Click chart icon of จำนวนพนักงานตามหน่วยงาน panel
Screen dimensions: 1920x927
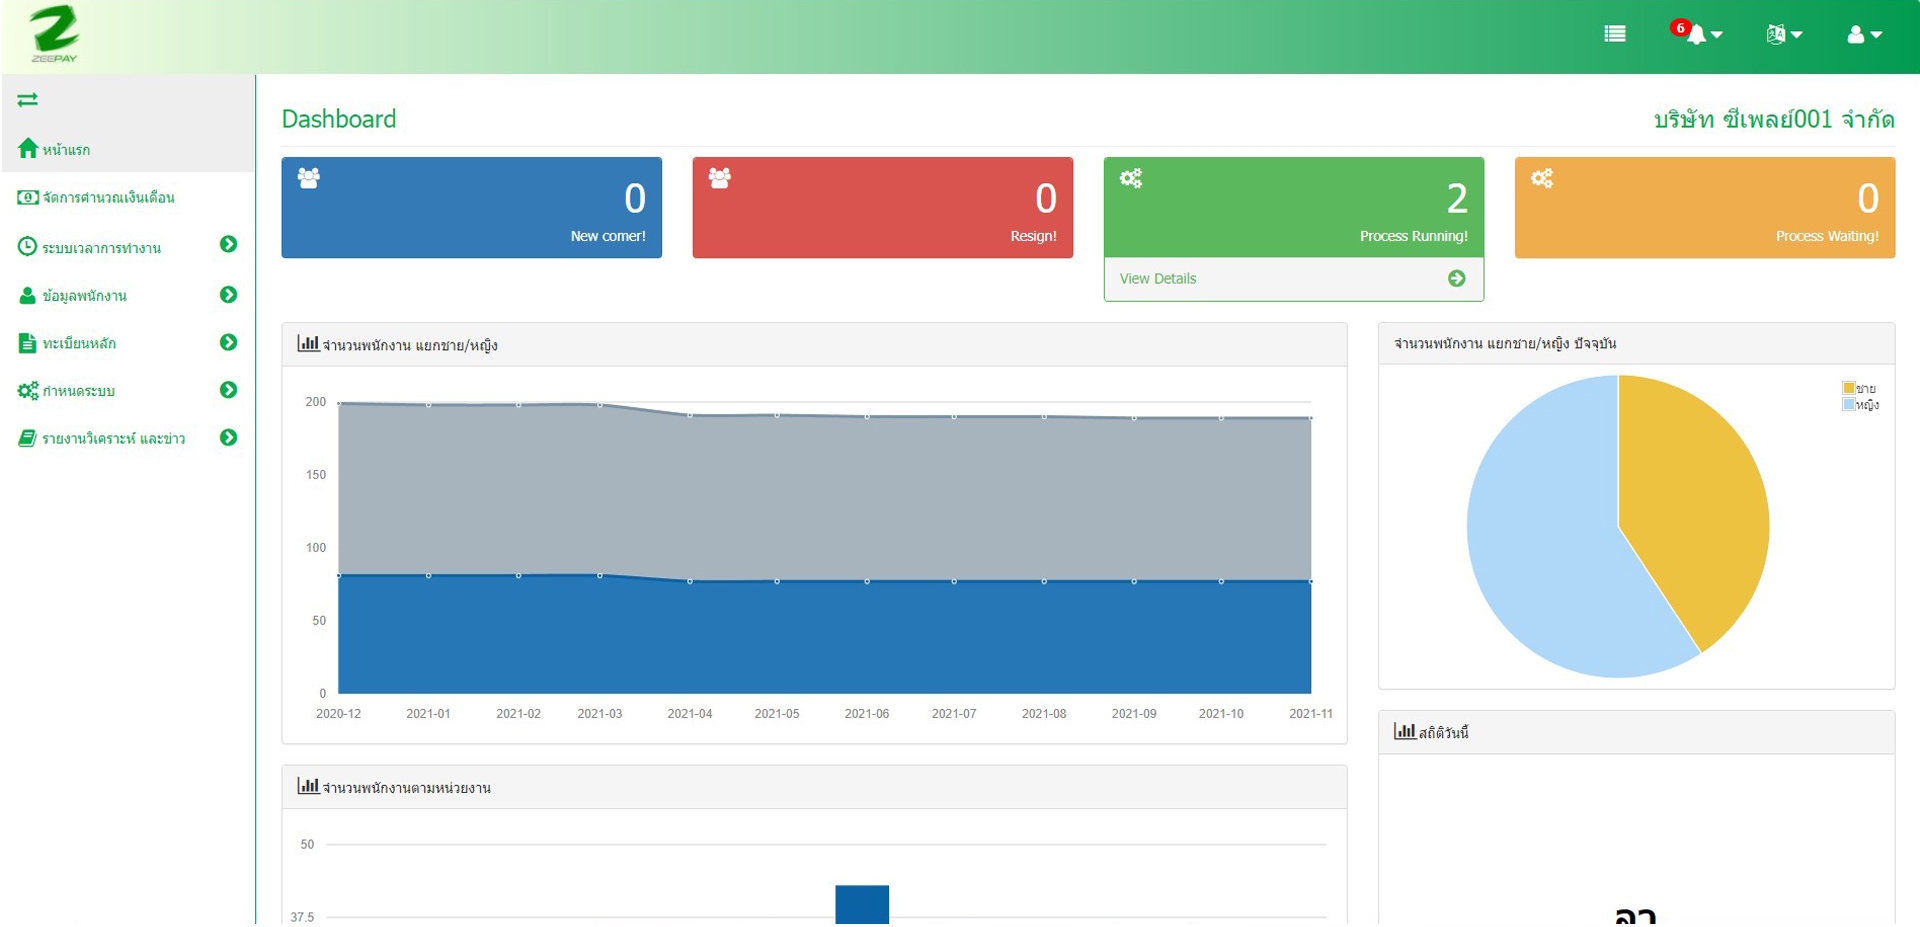click(308, 786)
